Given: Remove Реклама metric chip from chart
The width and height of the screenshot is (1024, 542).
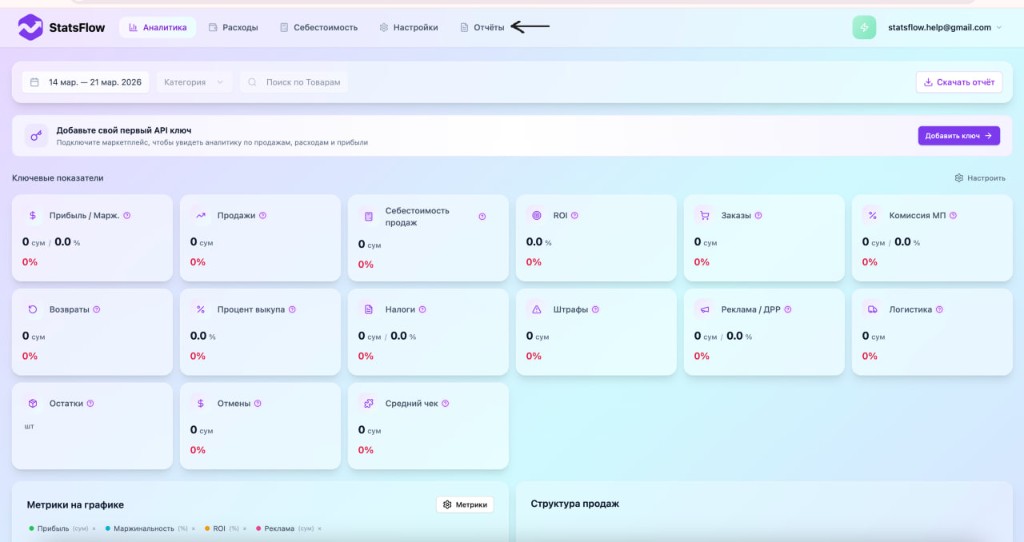Looking at the screenshot, I should coord(320,529).
